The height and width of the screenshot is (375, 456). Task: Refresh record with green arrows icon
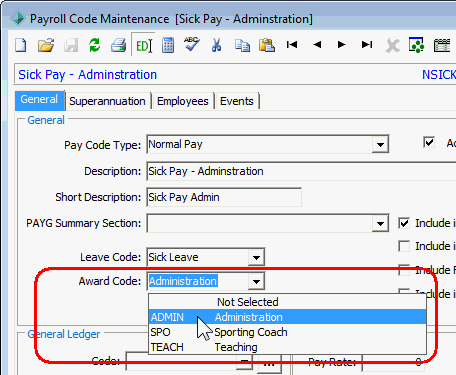coord(95,45)
